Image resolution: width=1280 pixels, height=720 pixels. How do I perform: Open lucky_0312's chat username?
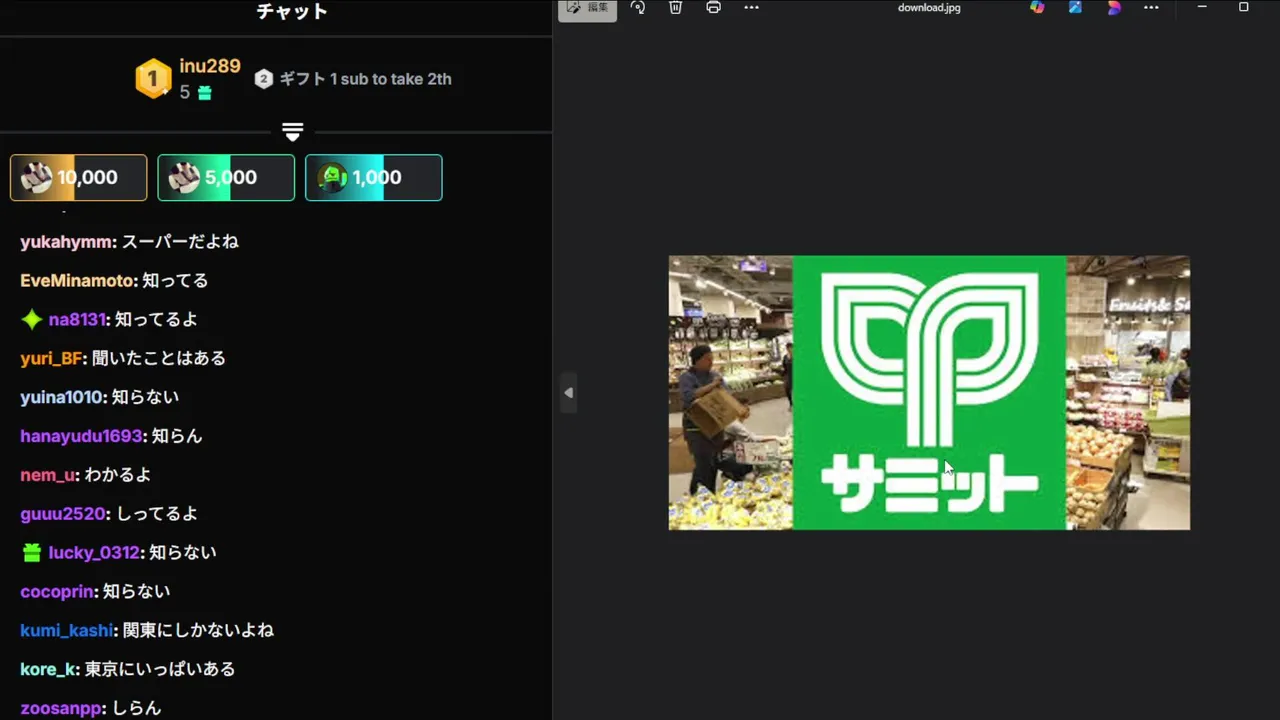tap(94, 553)
